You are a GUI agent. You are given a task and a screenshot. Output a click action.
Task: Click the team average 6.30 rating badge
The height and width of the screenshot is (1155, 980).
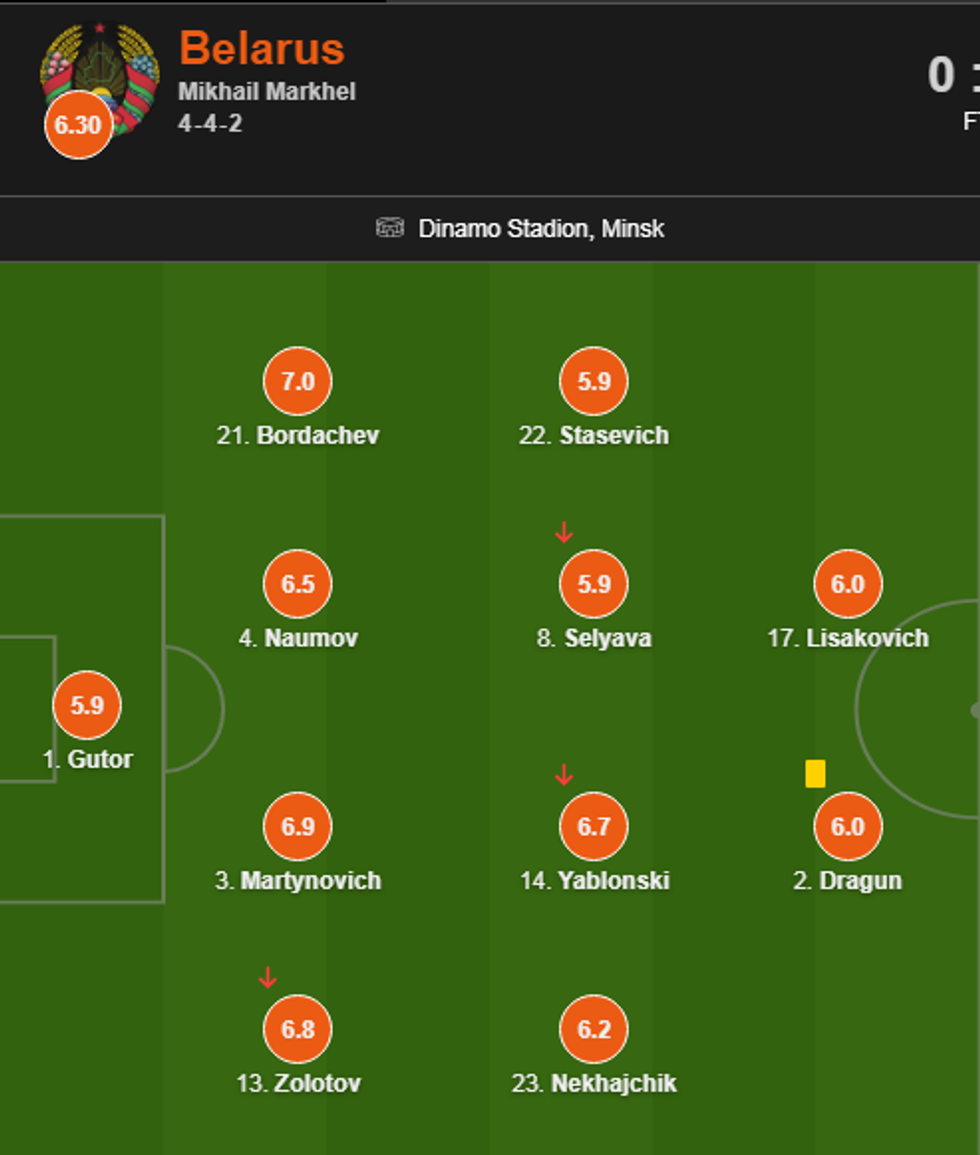pyautogui.click(x=78, y=126)
